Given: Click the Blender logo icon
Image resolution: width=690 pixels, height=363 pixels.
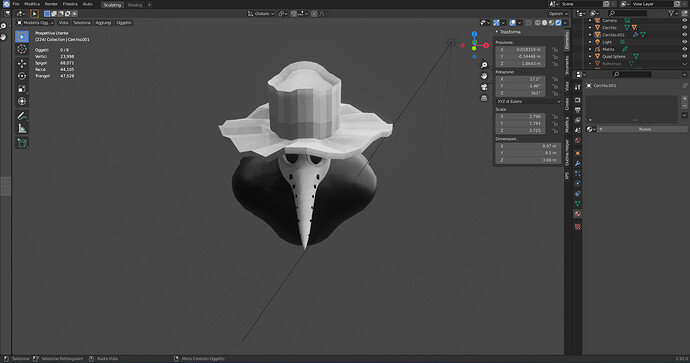Looking at the screenshot, I should 6,4.
